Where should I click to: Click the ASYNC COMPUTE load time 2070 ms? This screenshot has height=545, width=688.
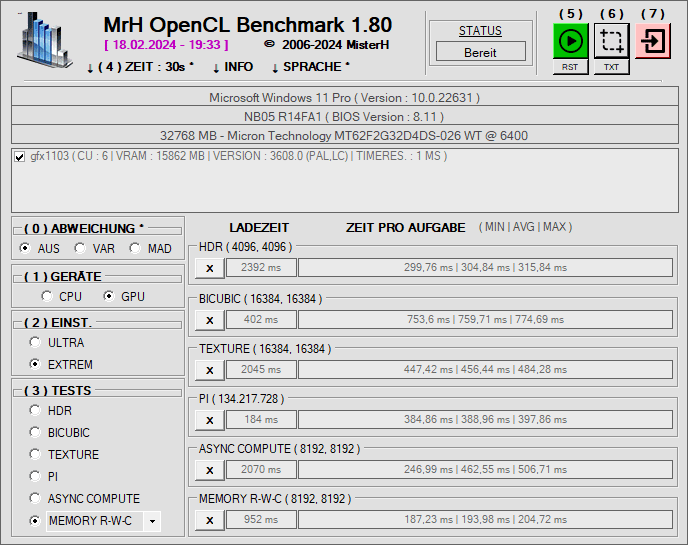261,470
